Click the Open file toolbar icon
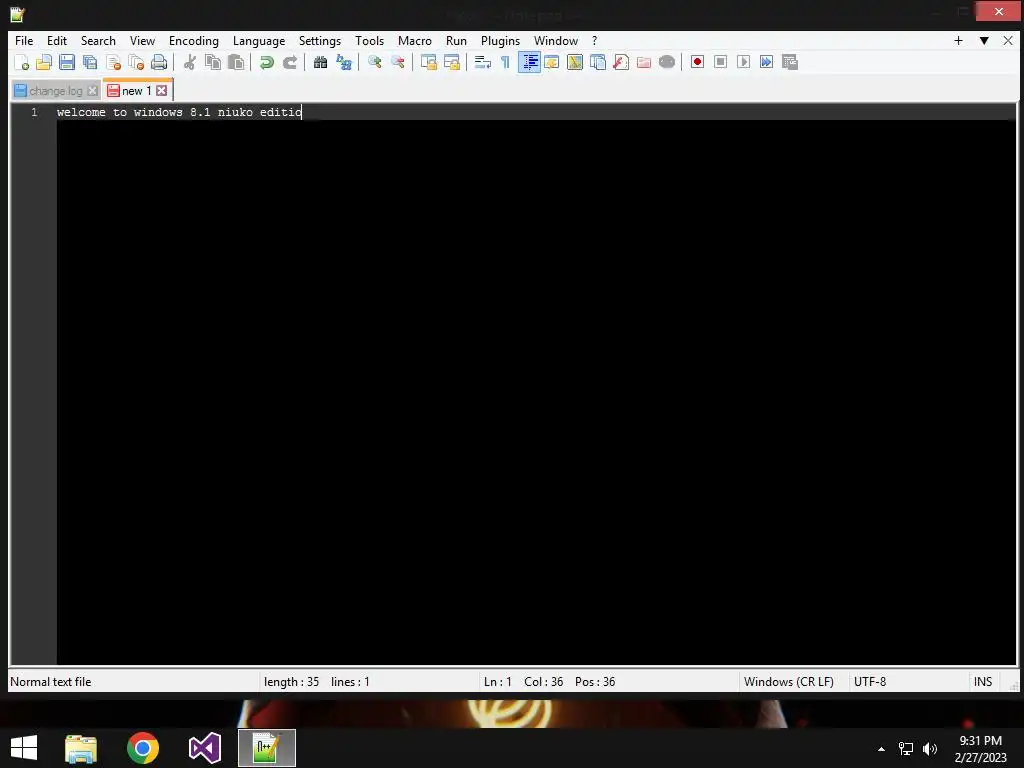1024x768 pixels. point(44,62)
